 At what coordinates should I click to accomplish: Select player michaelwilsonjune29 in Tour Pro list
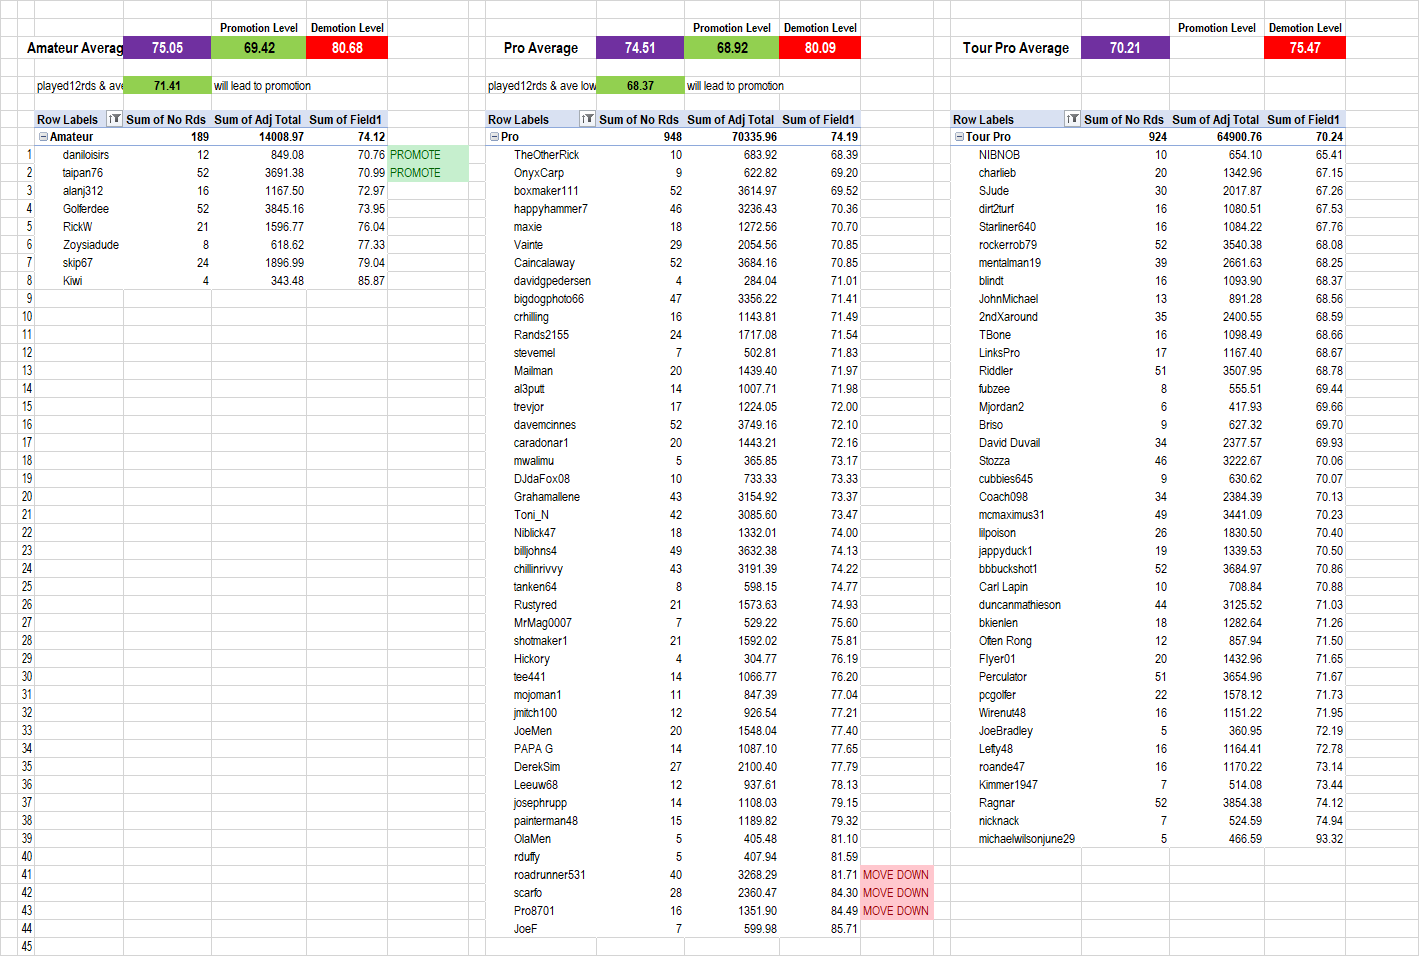pos(1026,839)
